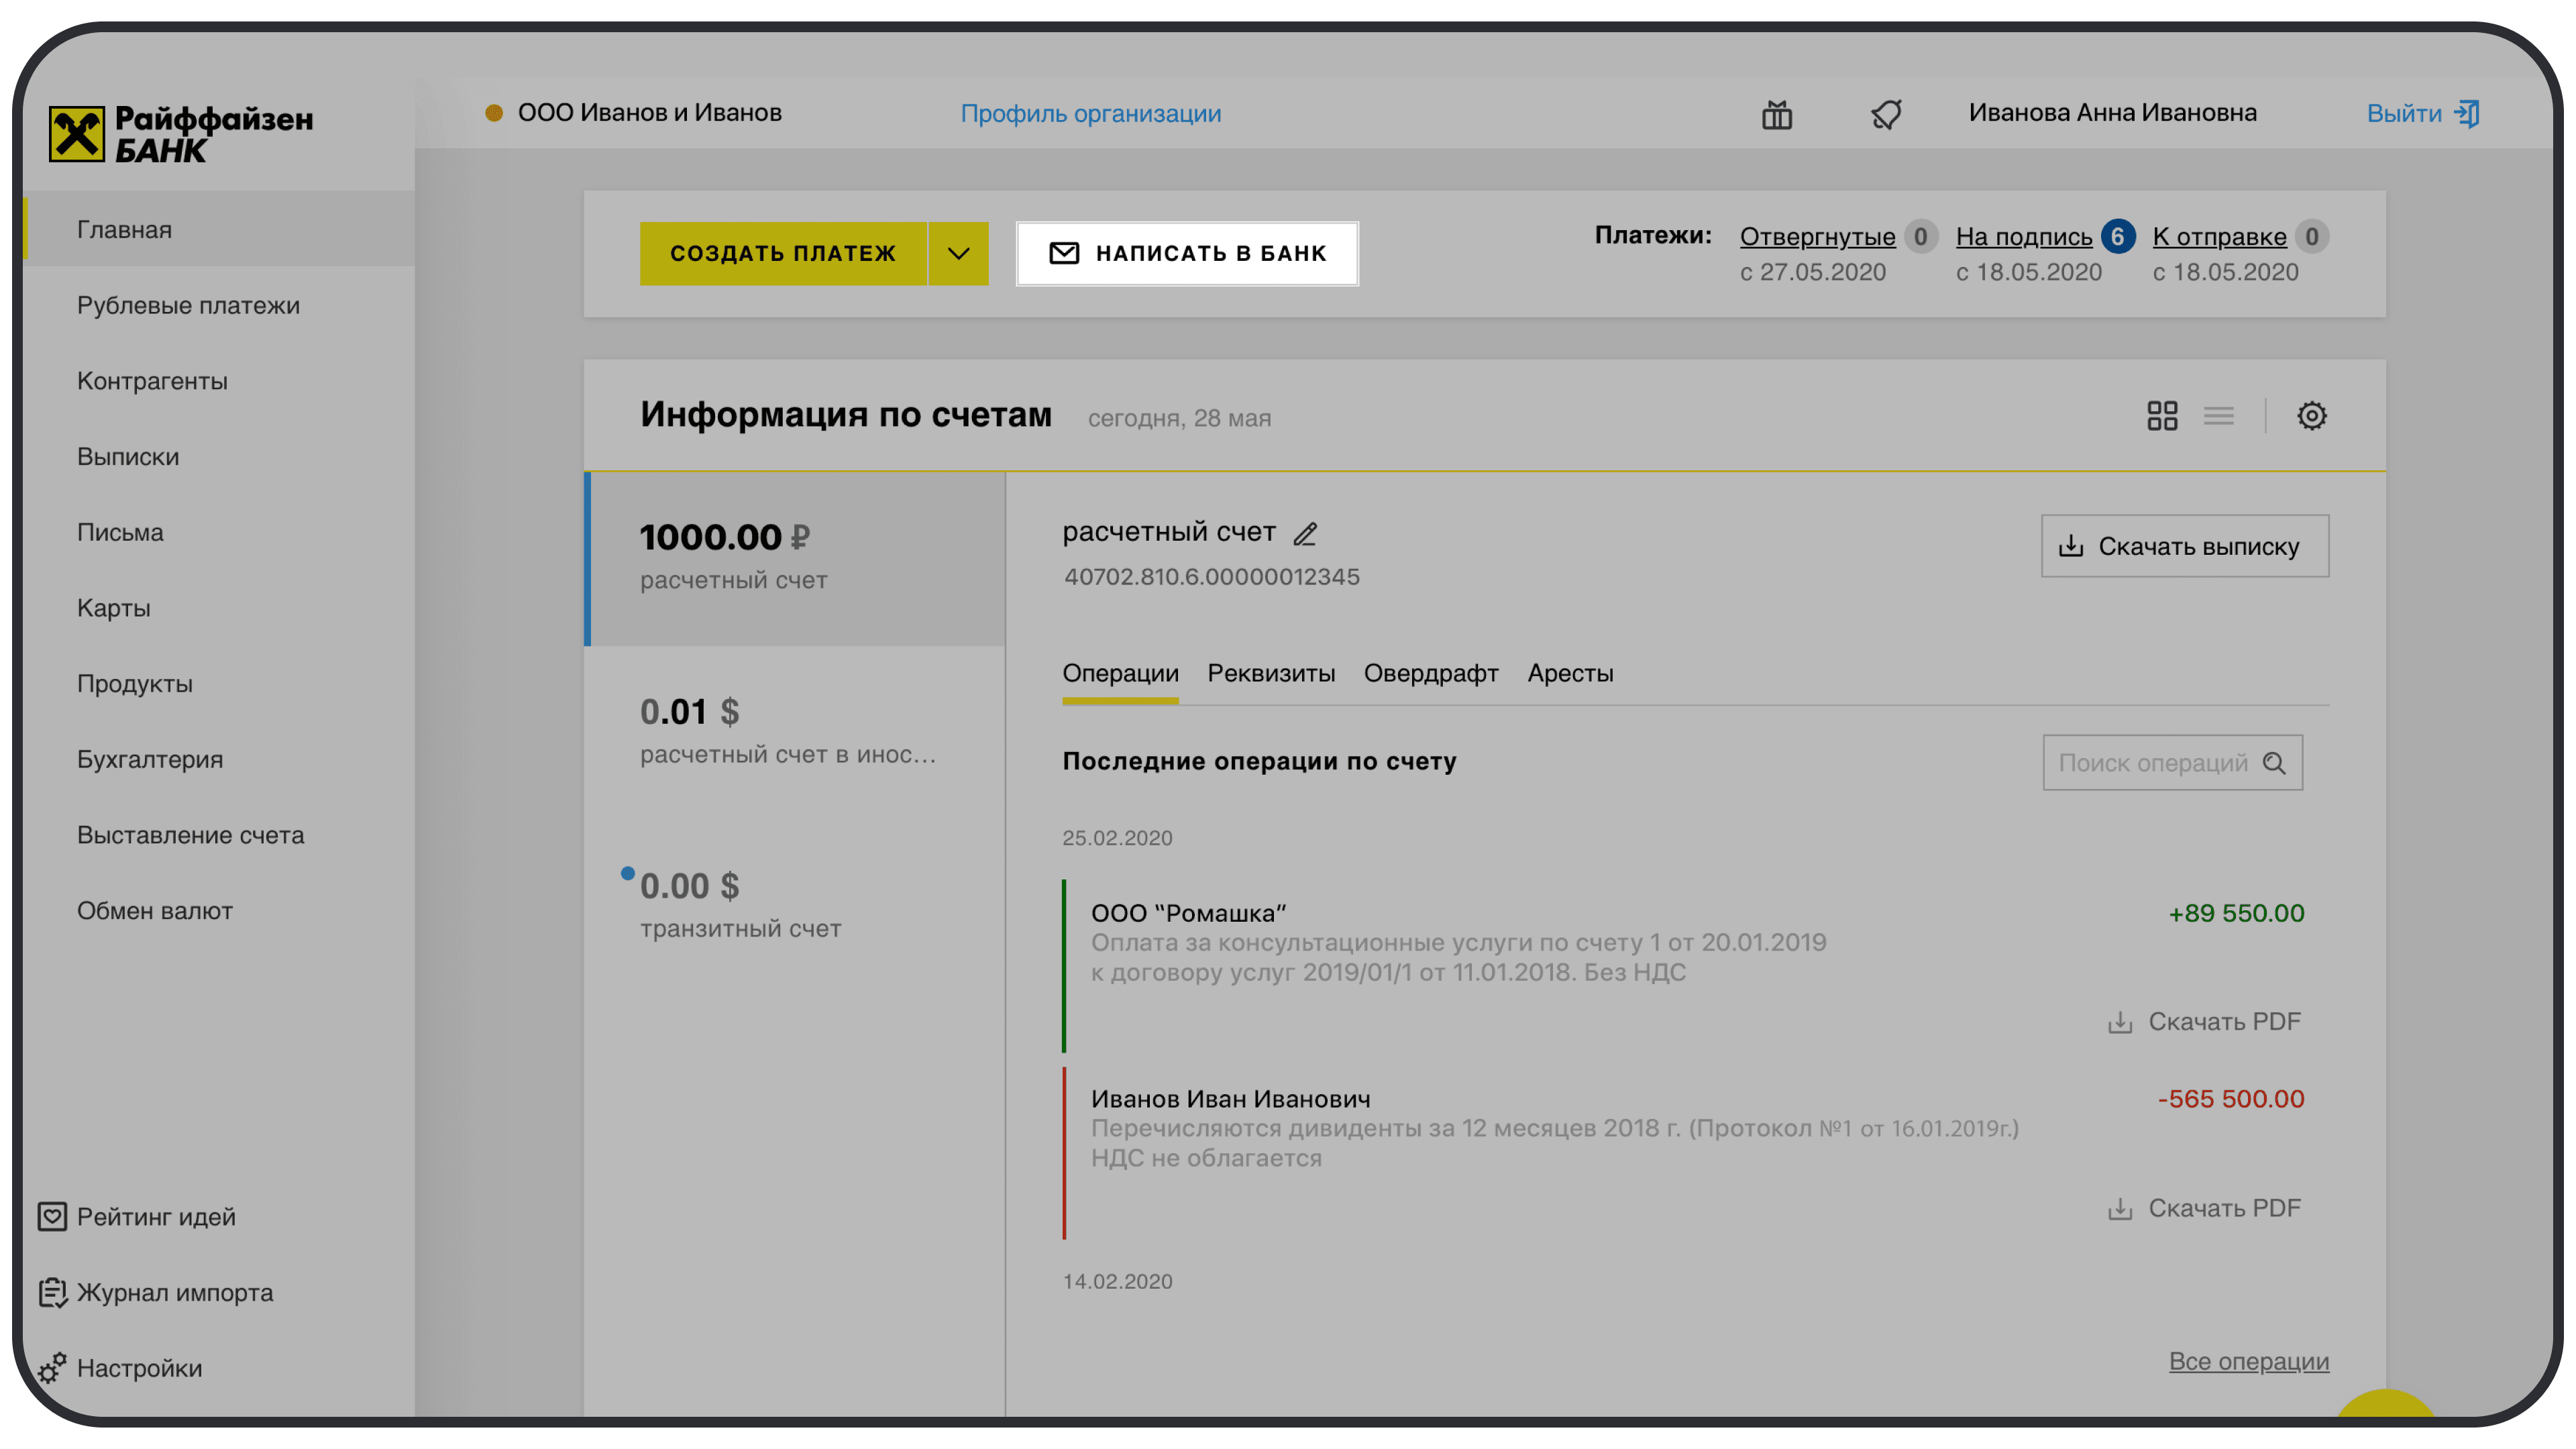Select the 0.01 $ foreign currency account

[x=794, y=732]
